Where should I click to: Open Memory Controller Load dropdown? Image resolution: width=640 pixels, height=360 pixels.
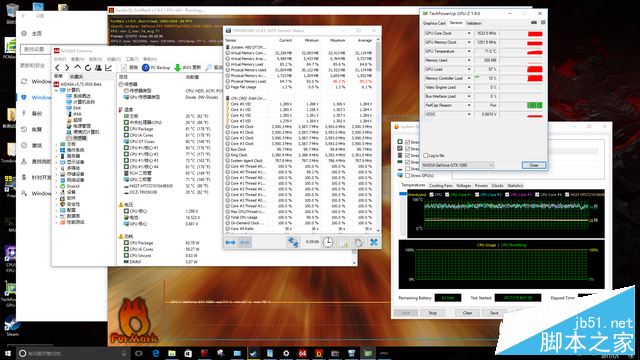[x=469, y=78]
